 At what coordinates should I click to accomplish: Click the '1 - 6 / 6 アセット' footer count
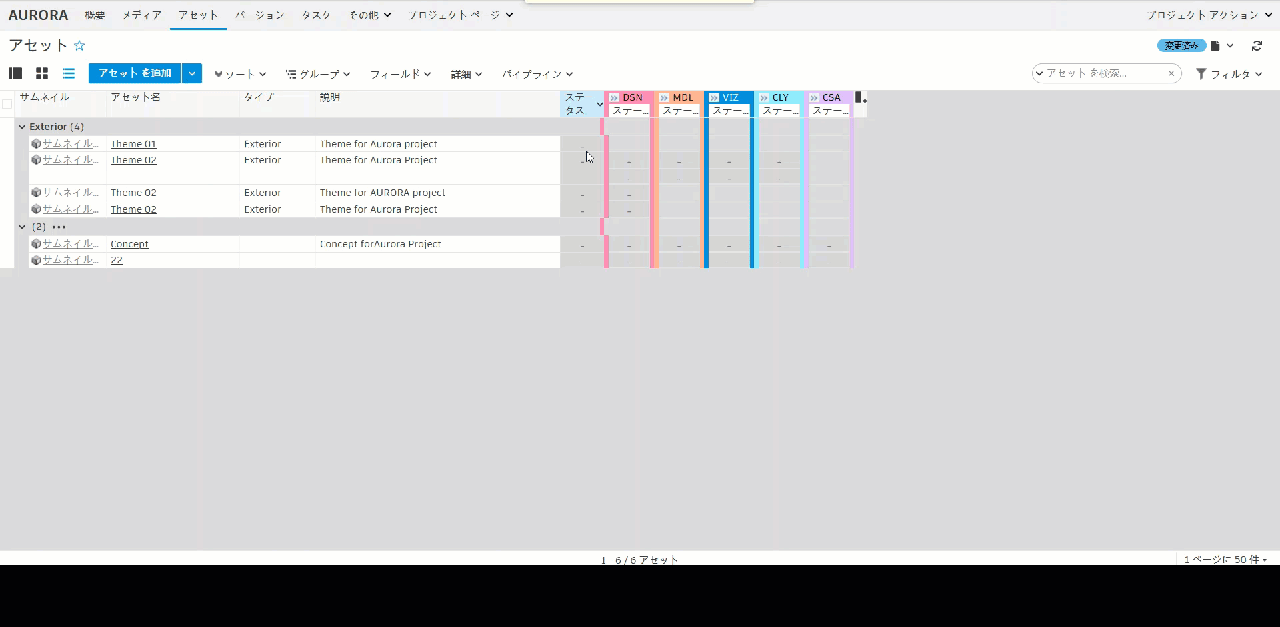point(640,560)
